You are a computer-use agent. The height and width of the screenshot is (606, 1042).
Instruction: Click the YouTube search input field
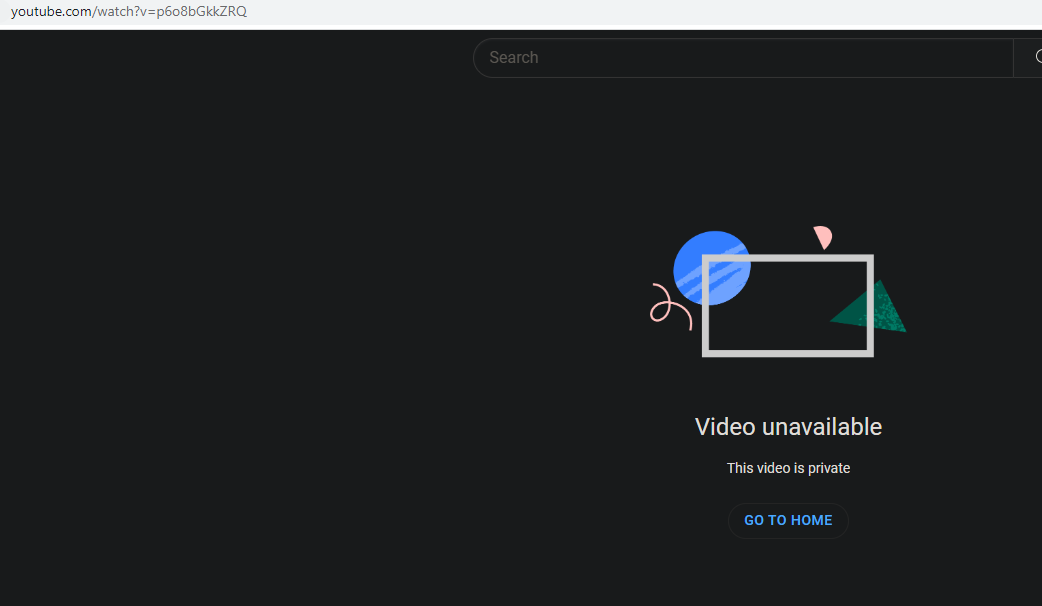[743, 58]
